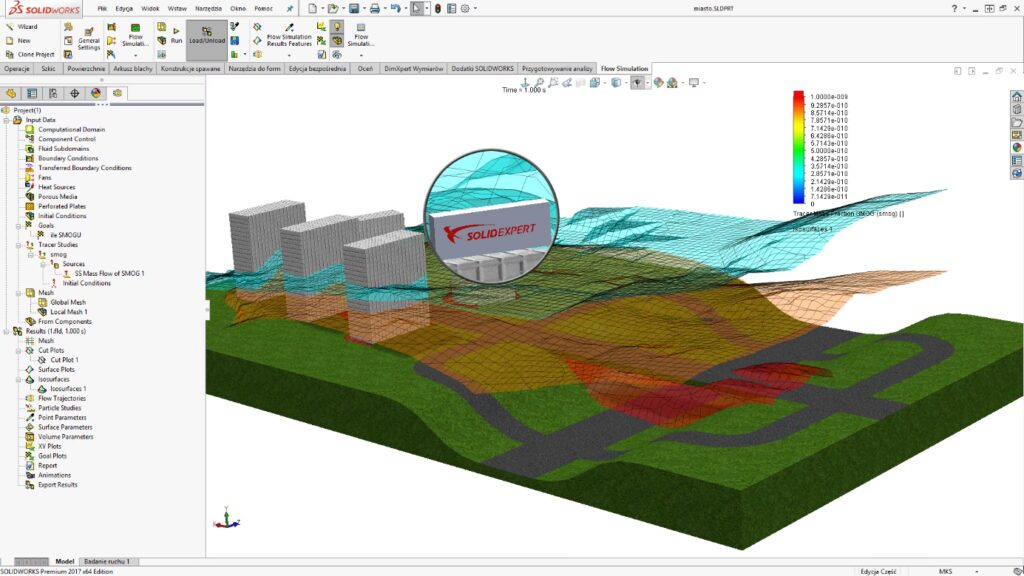Open Flow Simulation Results Features
This screenshot has width=1024, height=576.
tap(289, 35)
